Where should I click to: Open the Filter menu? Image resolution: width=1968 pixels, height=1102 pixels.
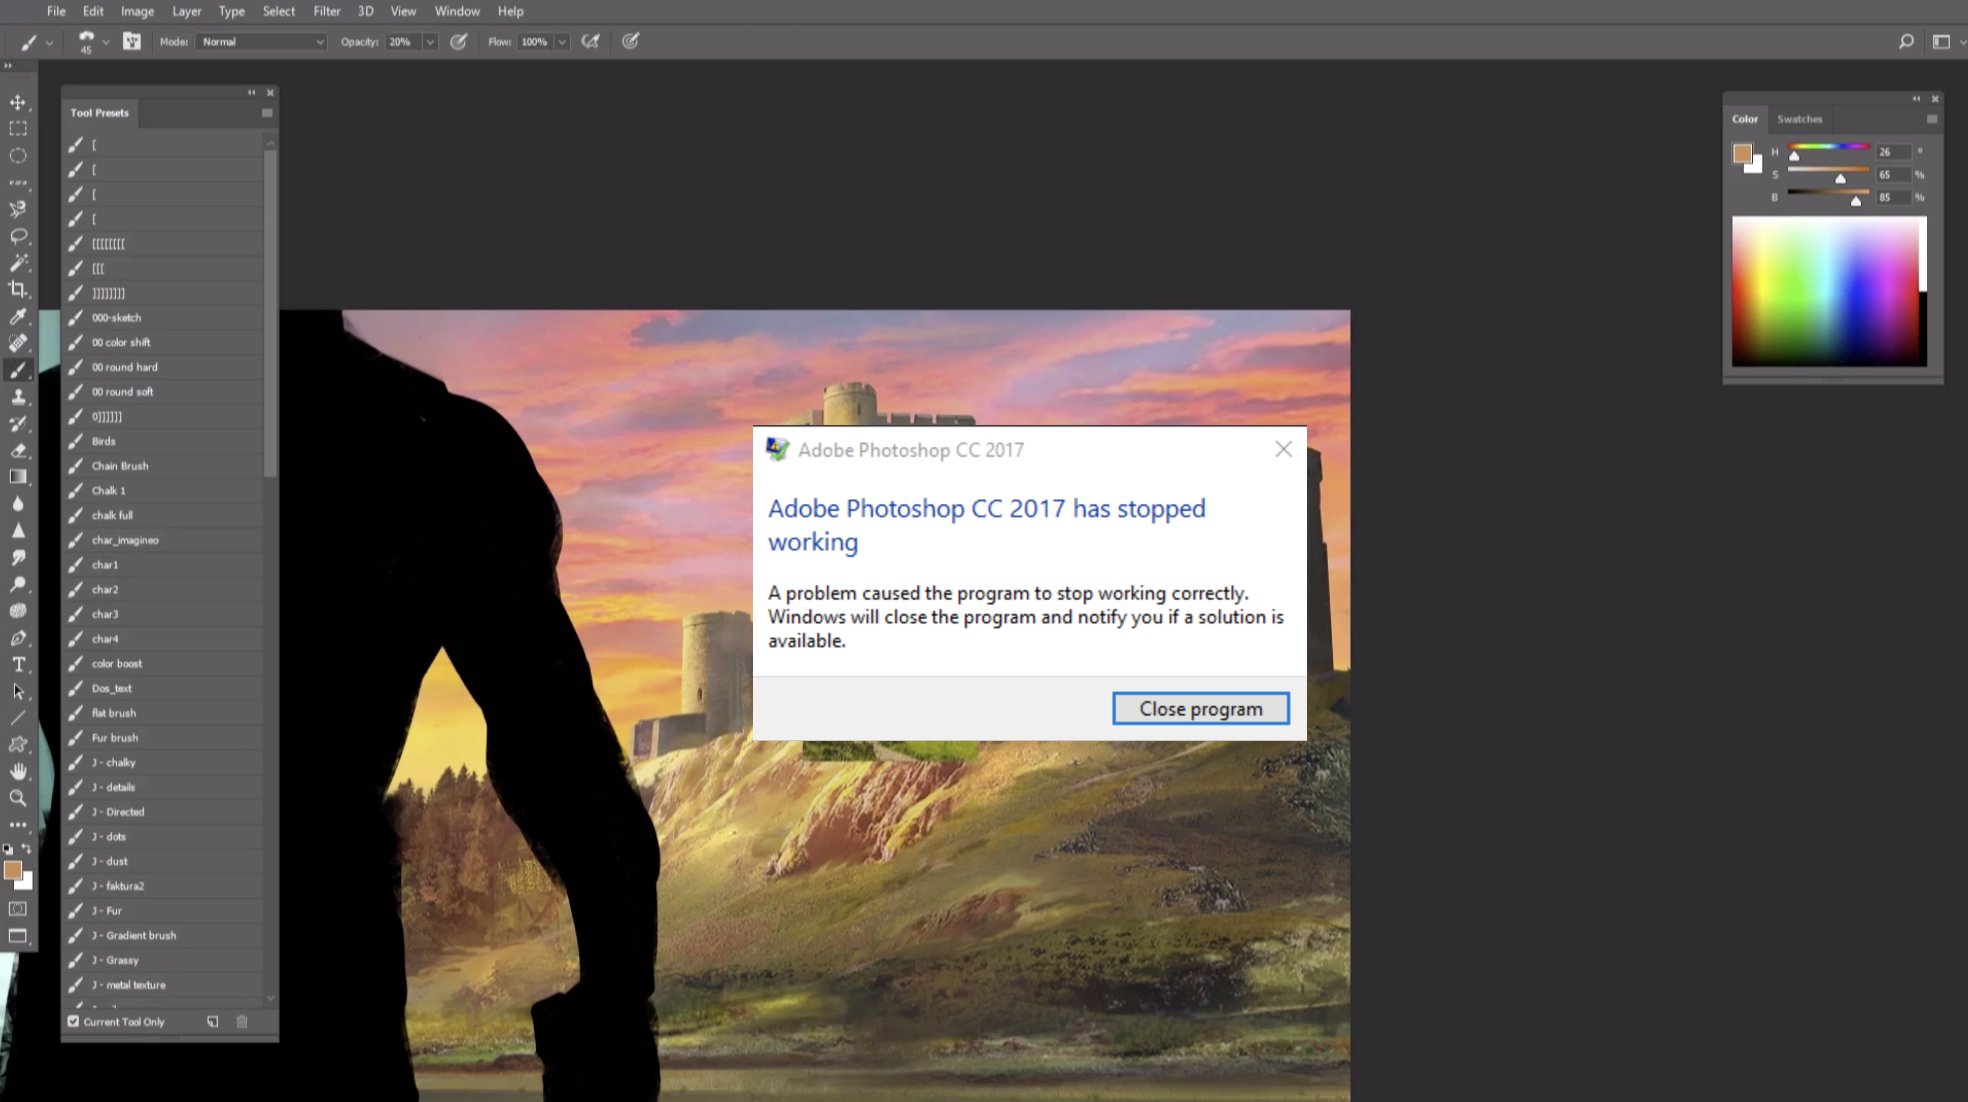(326, 11)
